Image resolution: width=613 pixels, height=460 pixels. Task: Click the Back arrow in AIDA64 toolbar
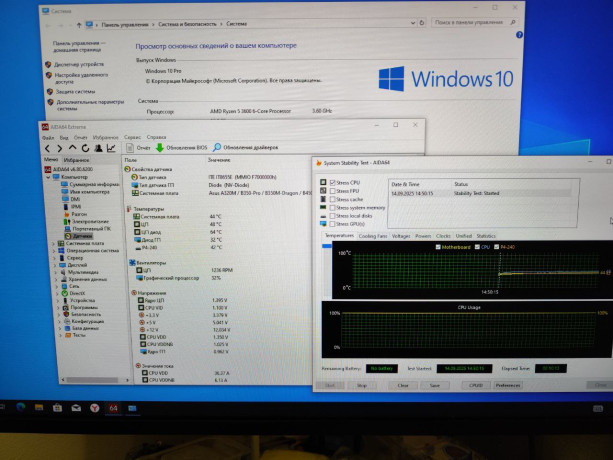coord(48,147)
